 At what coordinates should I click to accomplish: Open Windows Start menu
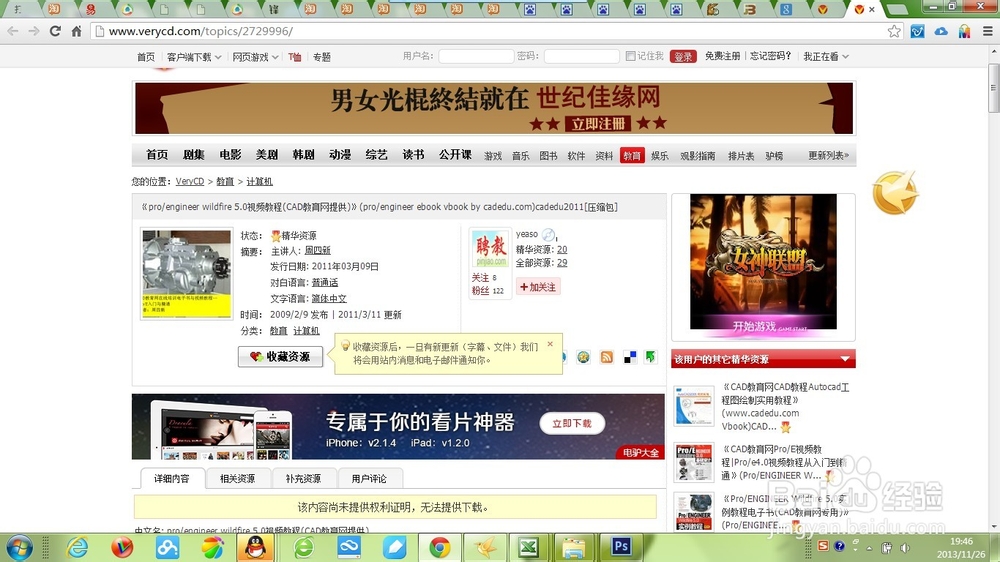[x=19, y=548]
